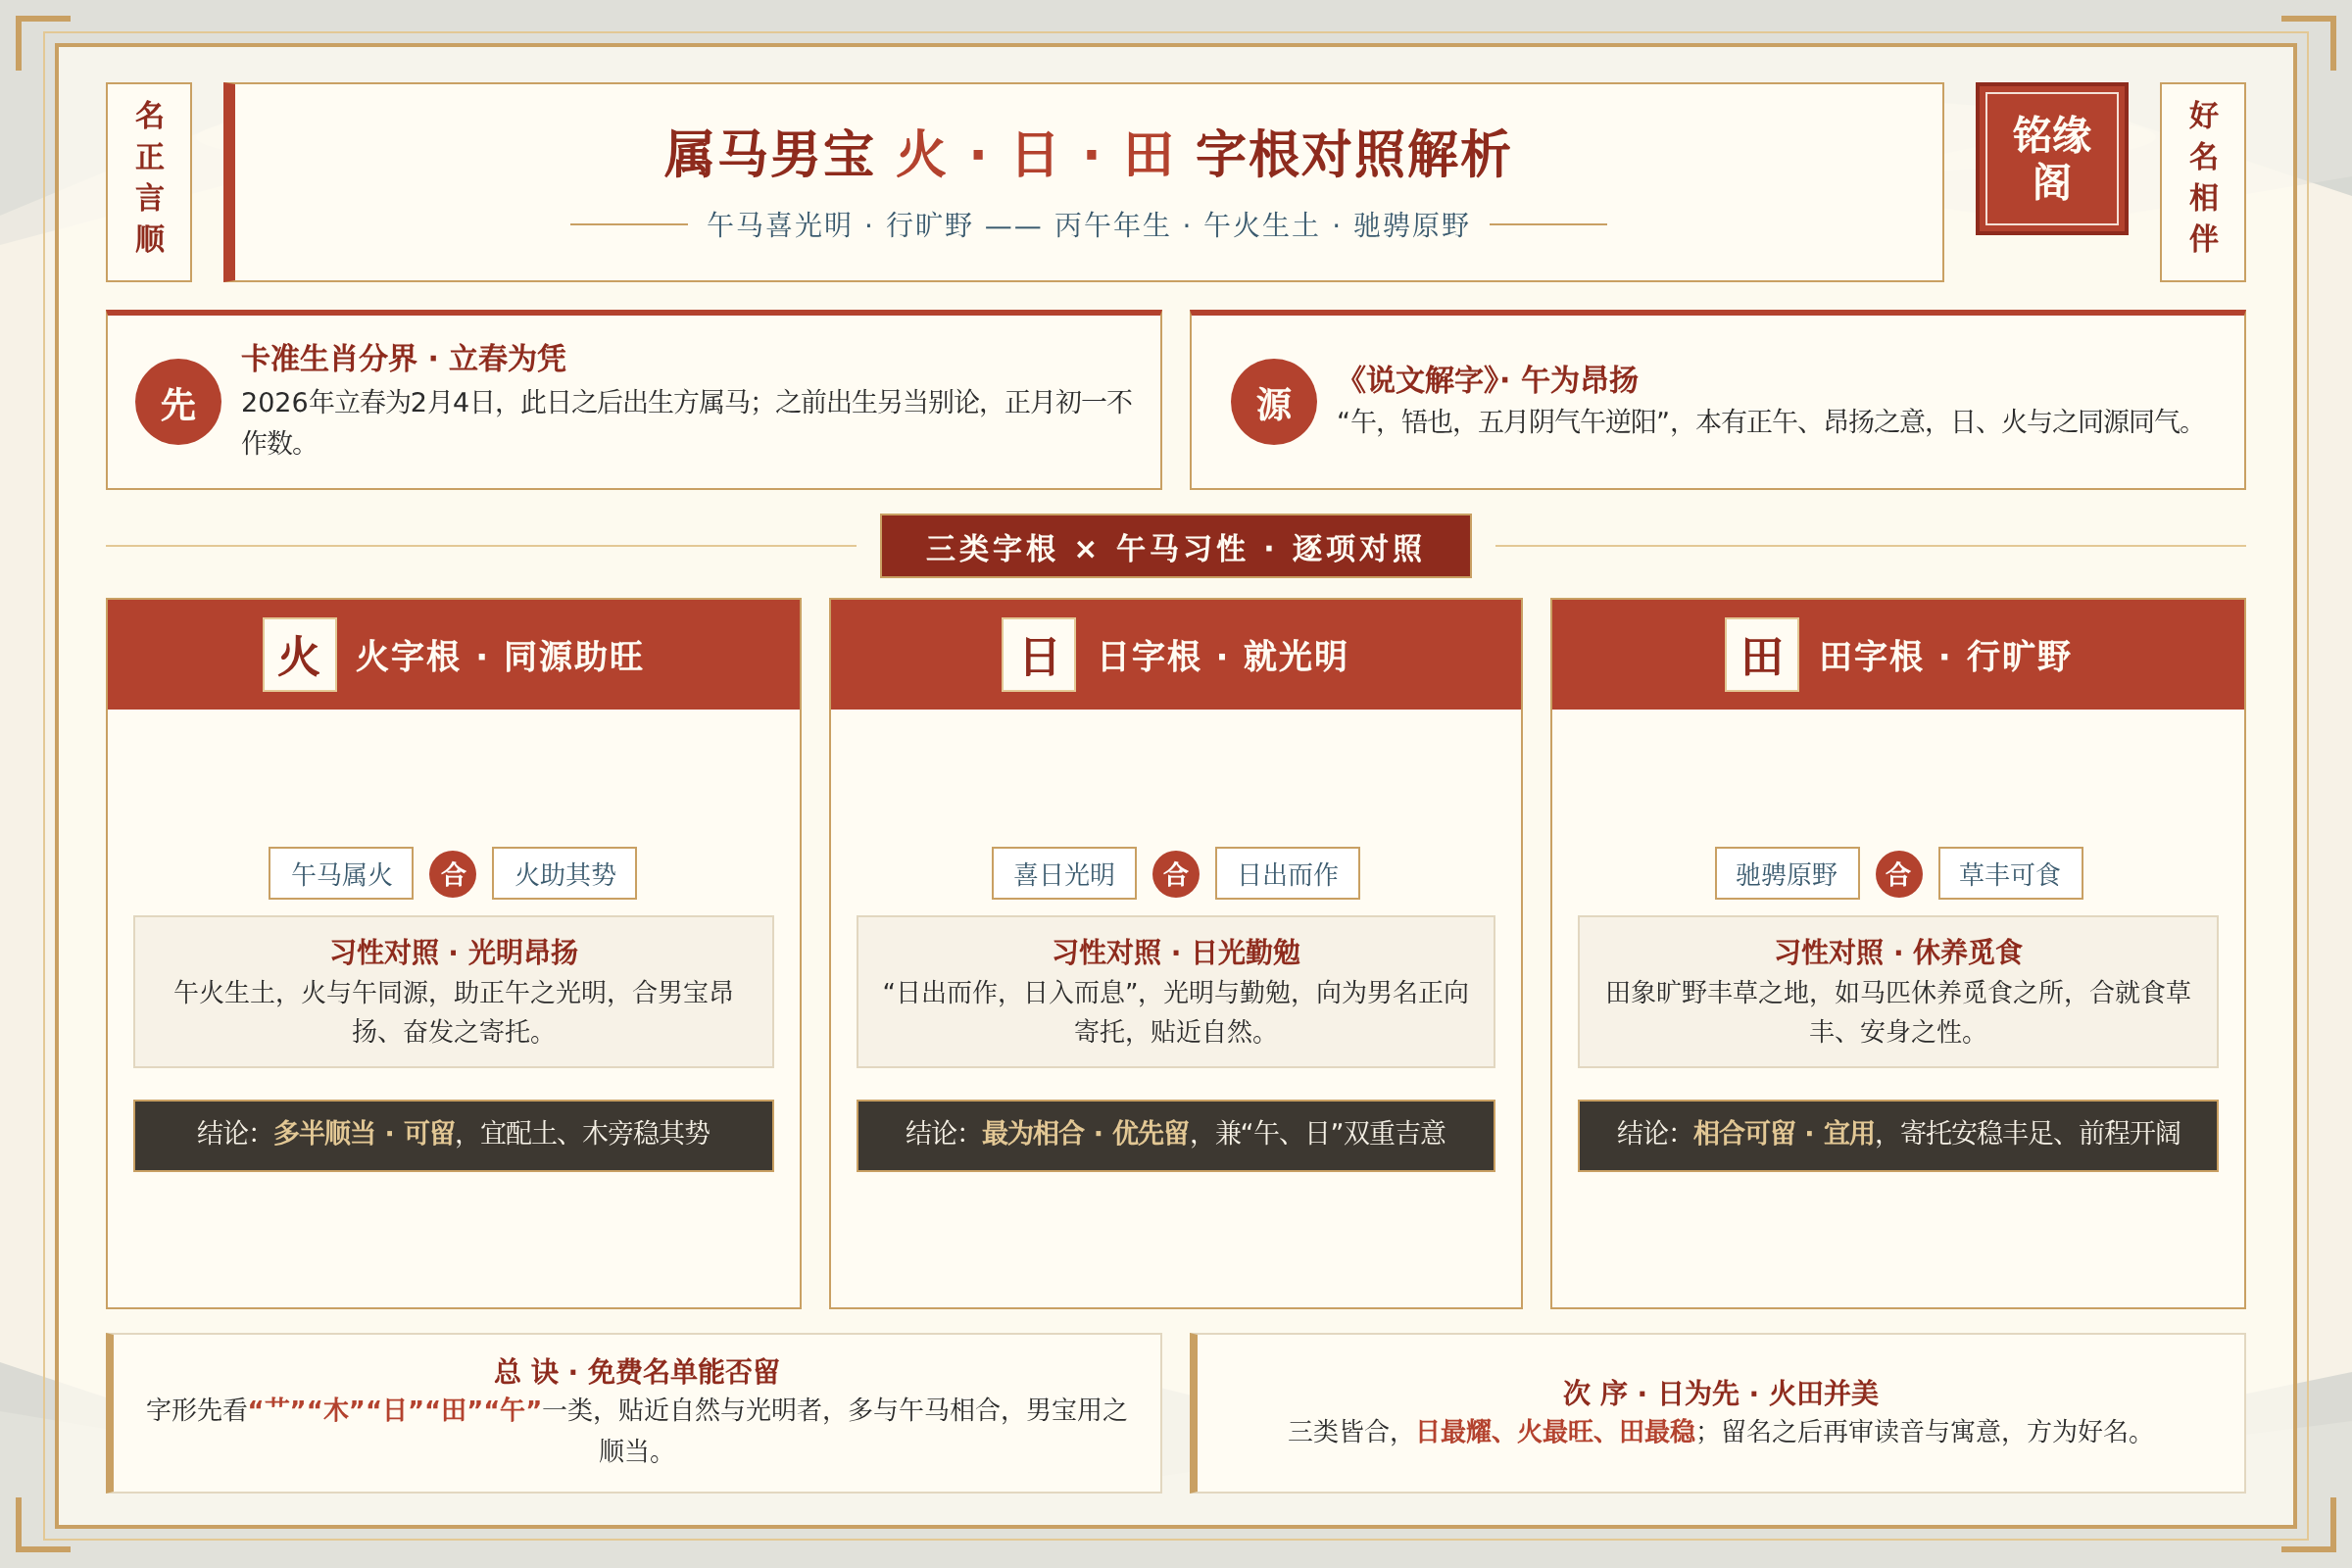Click the 合 circle between 驰骋原野 and 草丰可食
Viewport: 2352px width, 1568px height.
point(1898,874)
